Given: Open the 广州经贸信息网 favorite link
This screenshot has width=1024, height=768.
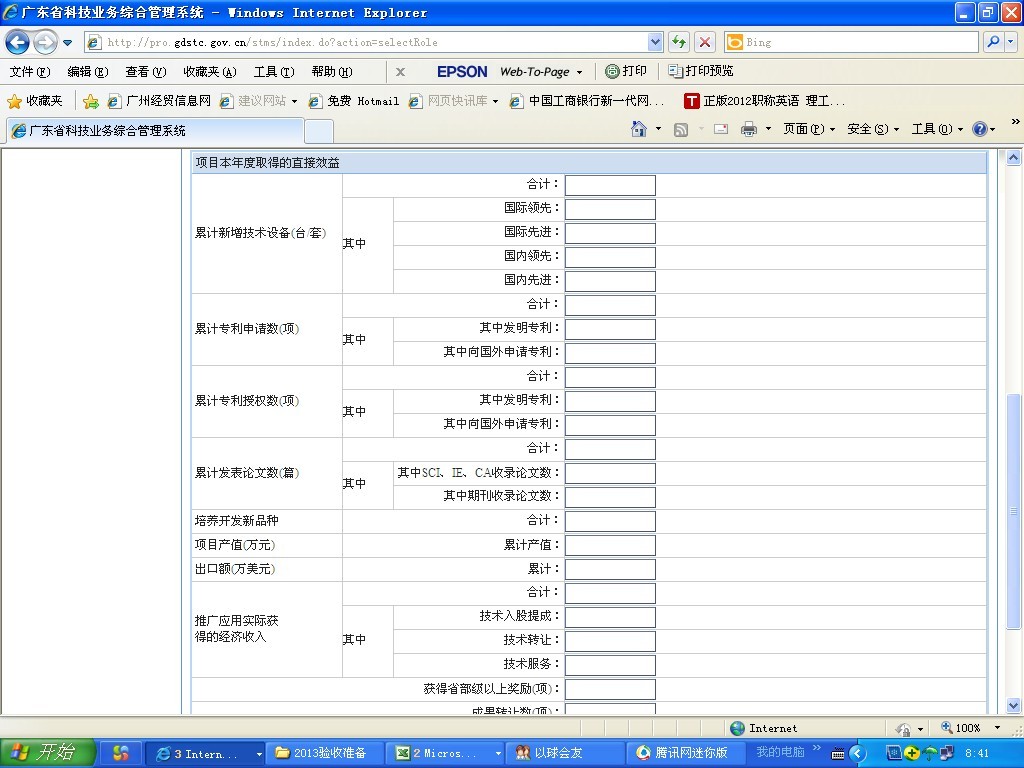Looking at the screenshot, I should pos(159,101).
